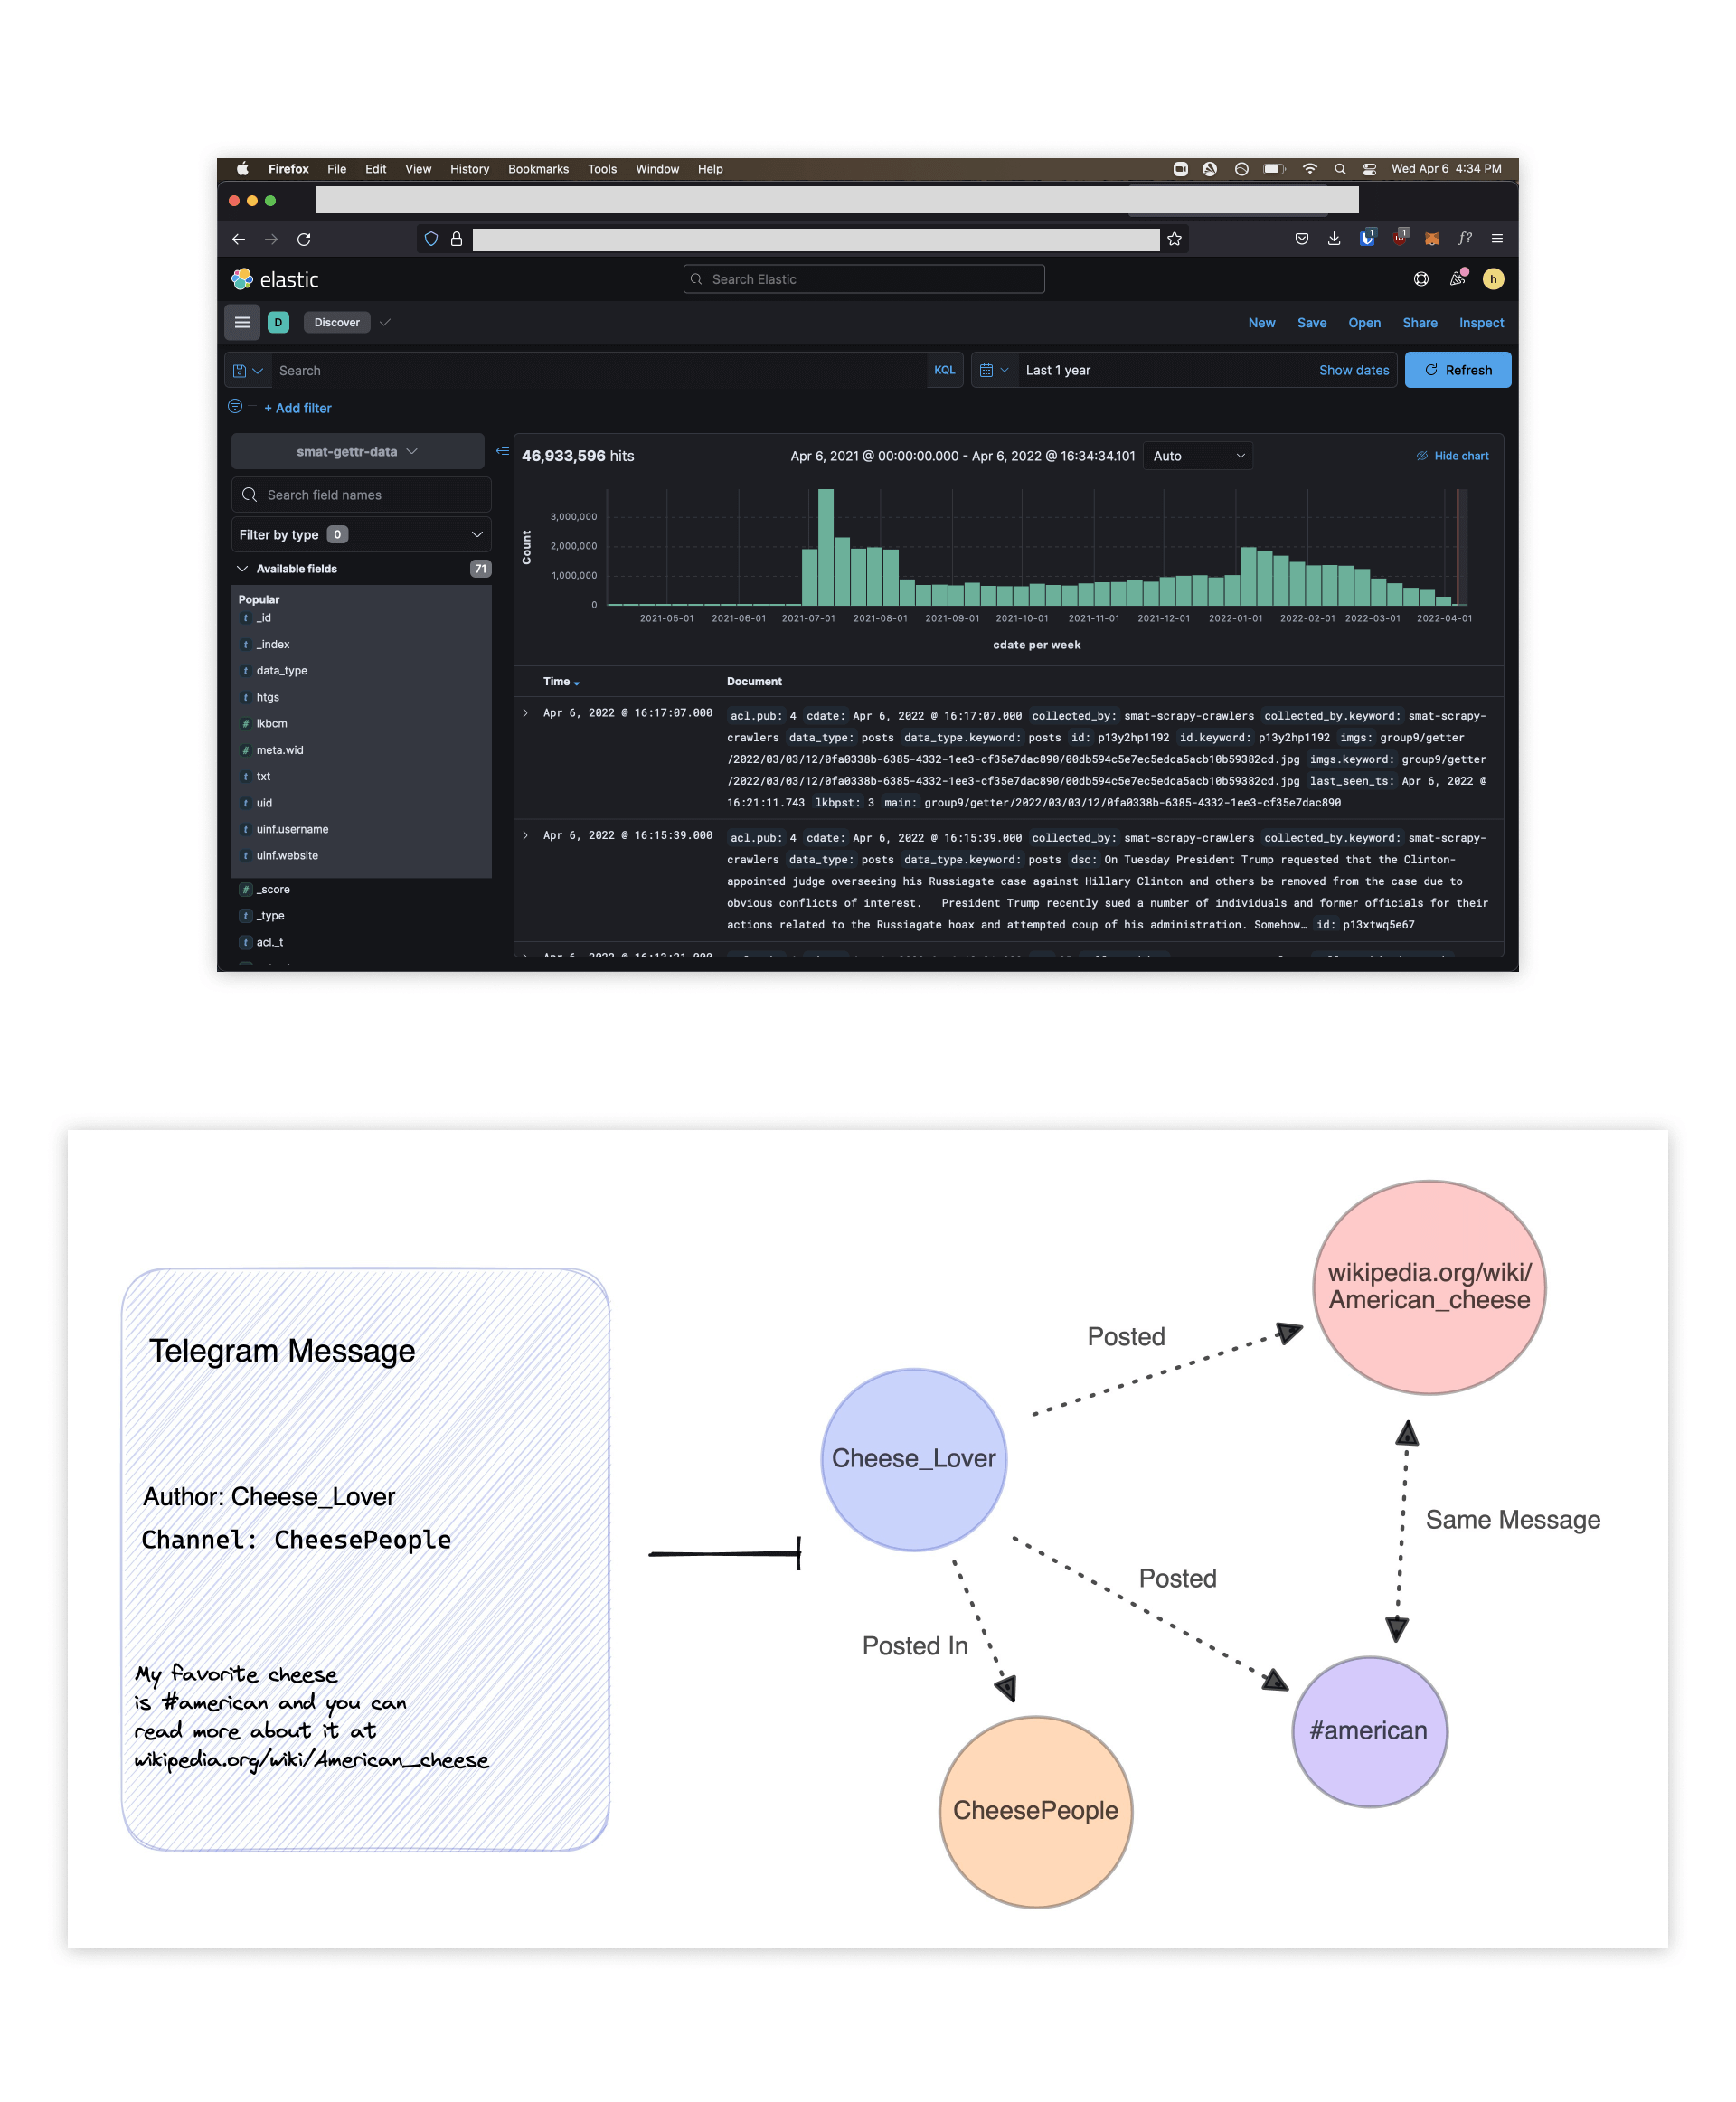Click Open saved search link
This screenshot has height=2102, width=1736.
click(1364, 323)
